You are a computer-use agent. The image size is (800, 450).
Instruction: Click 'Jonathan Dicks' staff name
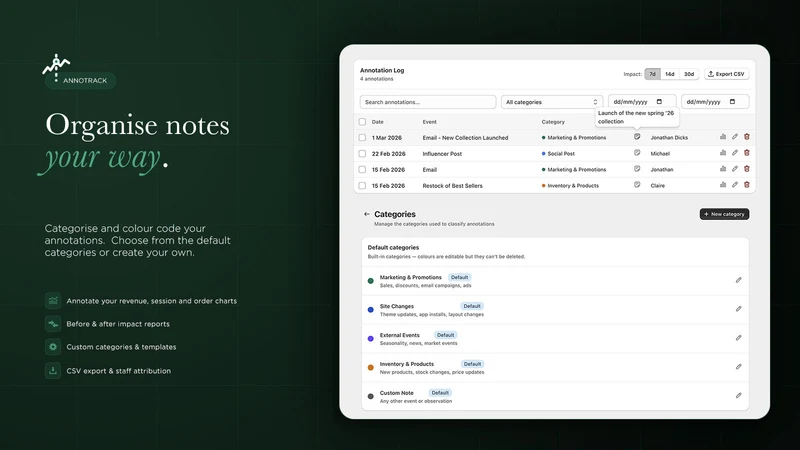(669, 138)
